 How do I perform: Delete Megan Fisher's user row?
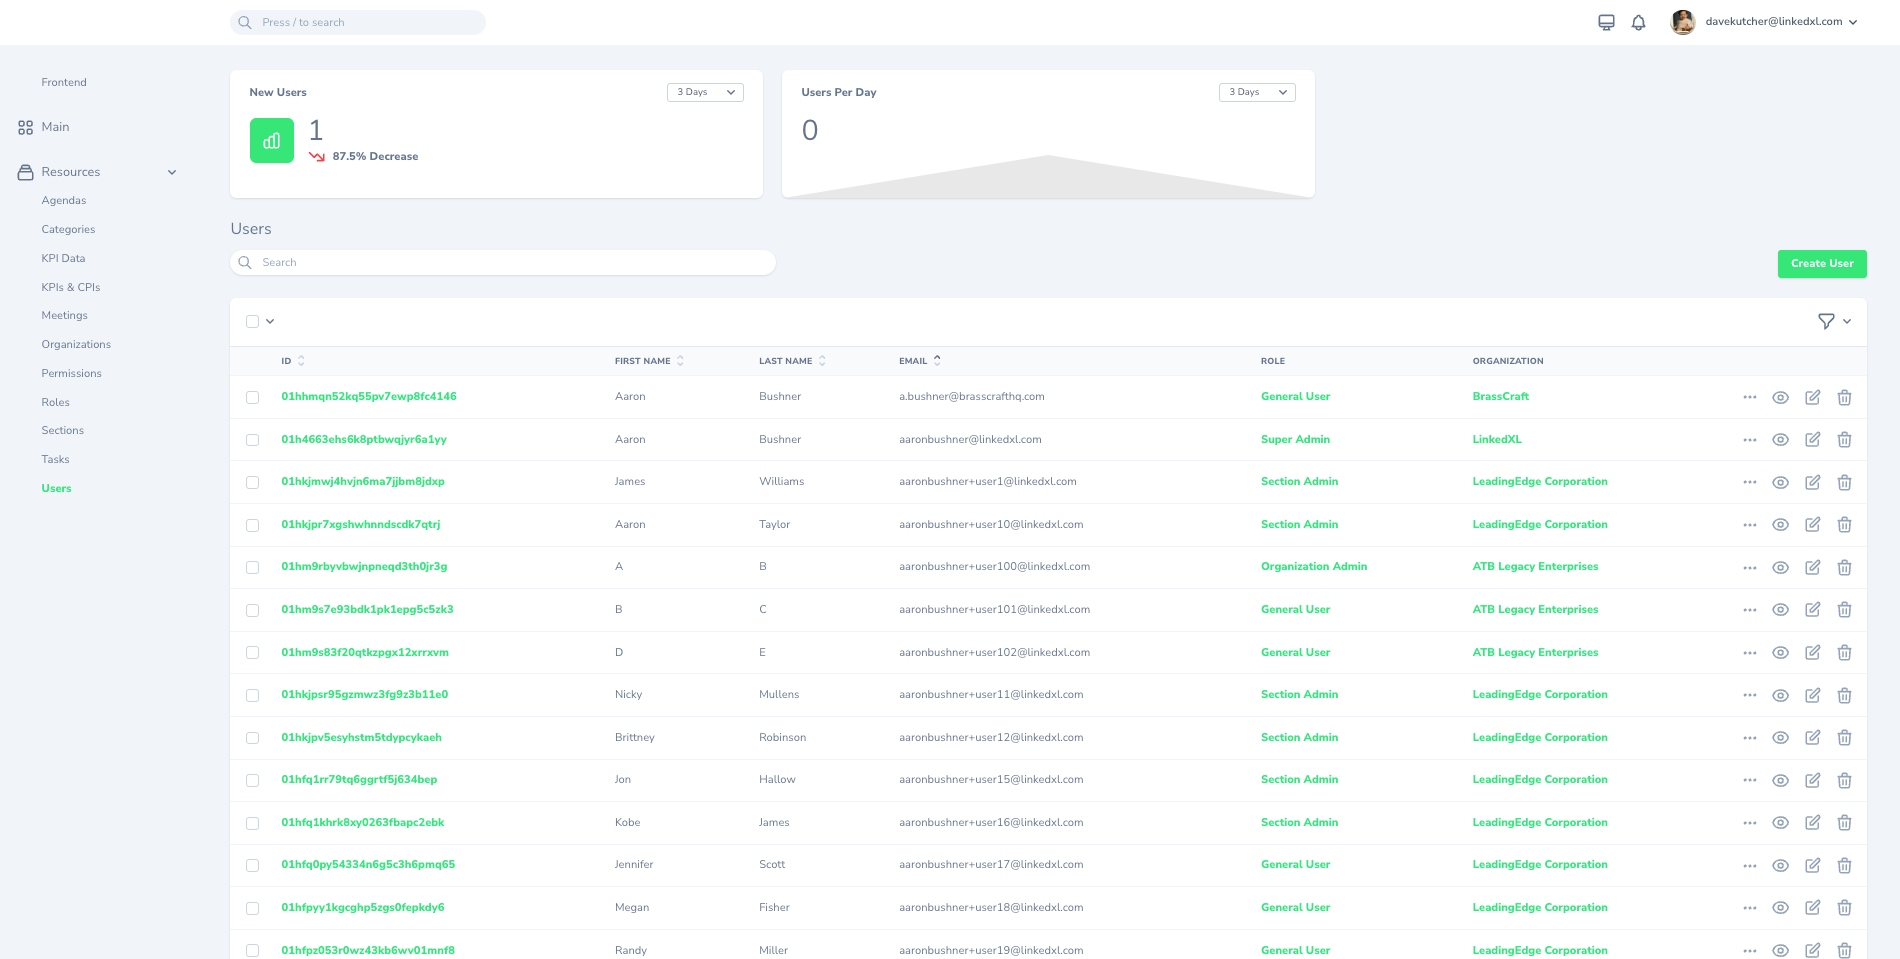(1844, 908)
